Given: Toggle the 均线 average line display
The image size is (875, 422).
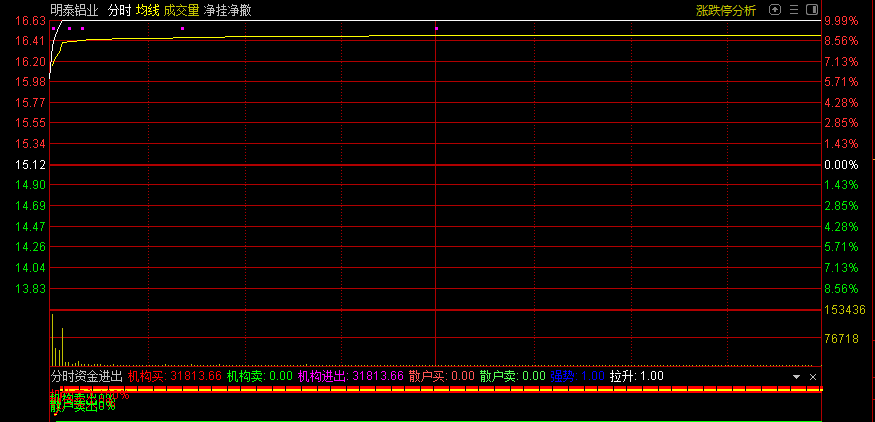Looking at the screenshot, I should click(x=149, y=10).
